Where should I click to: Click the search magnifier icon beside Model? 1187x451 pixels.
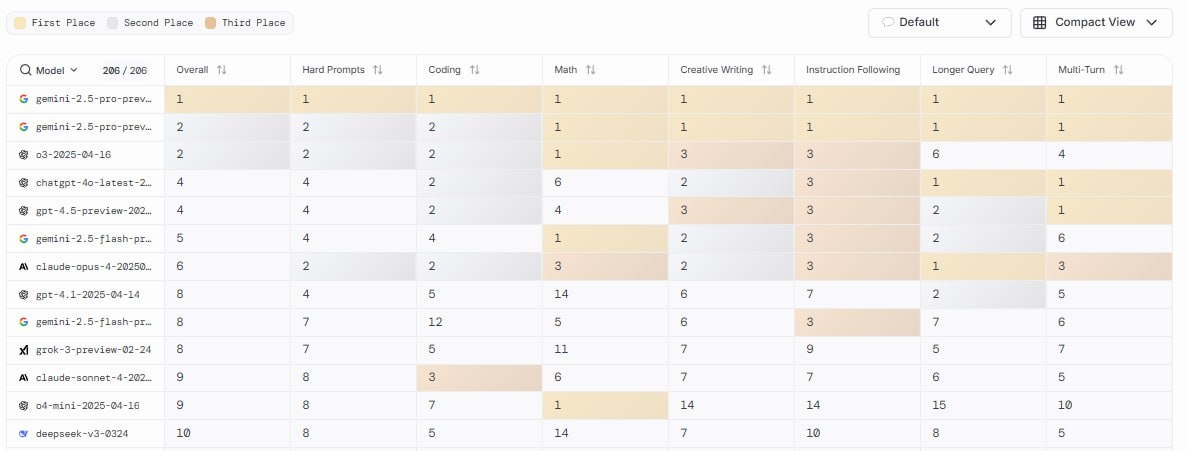point(25,71)
